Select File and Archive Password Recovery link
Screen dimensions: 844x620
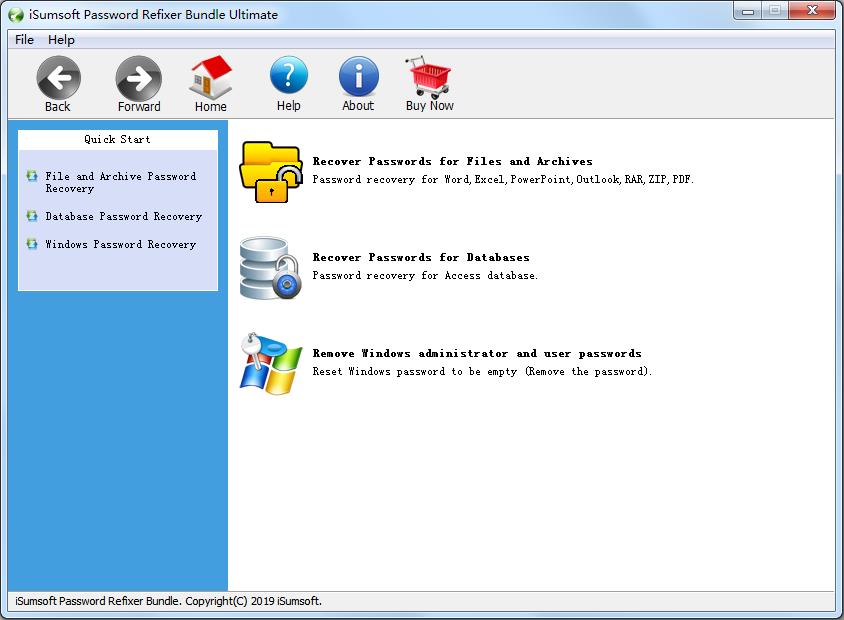click(120, 182)
